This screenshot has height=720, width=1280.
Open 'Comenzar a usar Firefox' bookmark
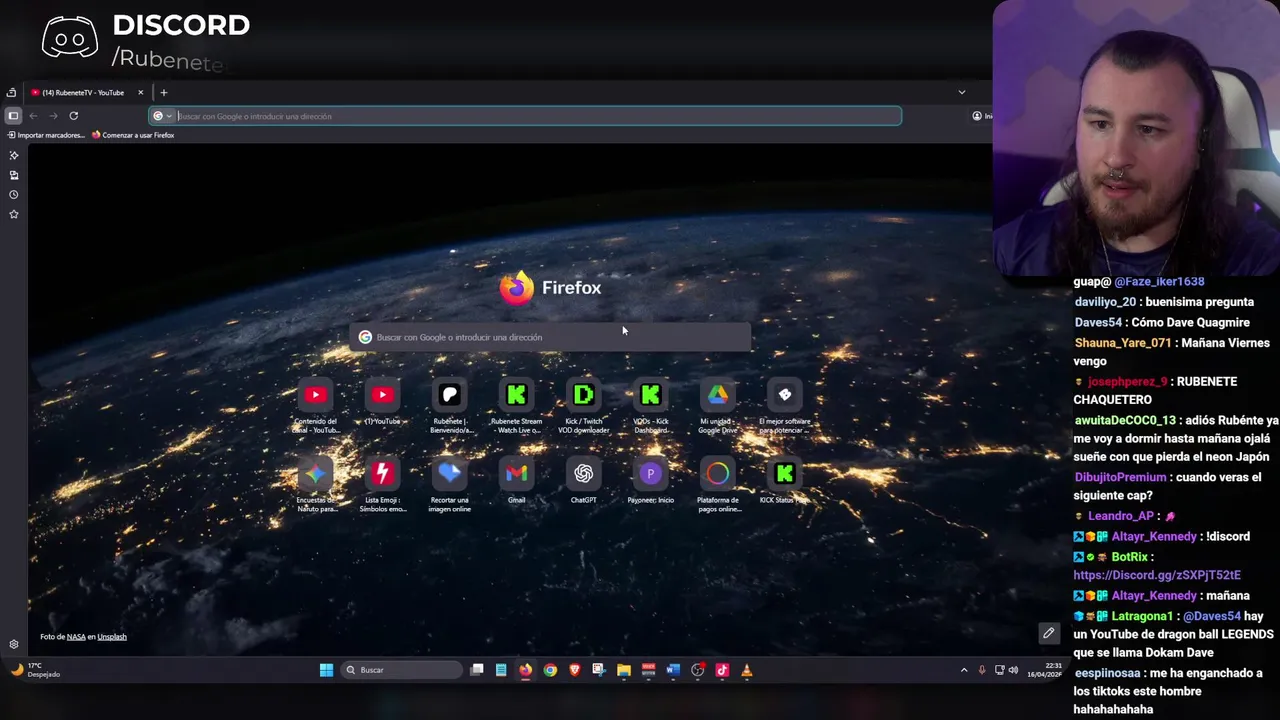point(133,135)
